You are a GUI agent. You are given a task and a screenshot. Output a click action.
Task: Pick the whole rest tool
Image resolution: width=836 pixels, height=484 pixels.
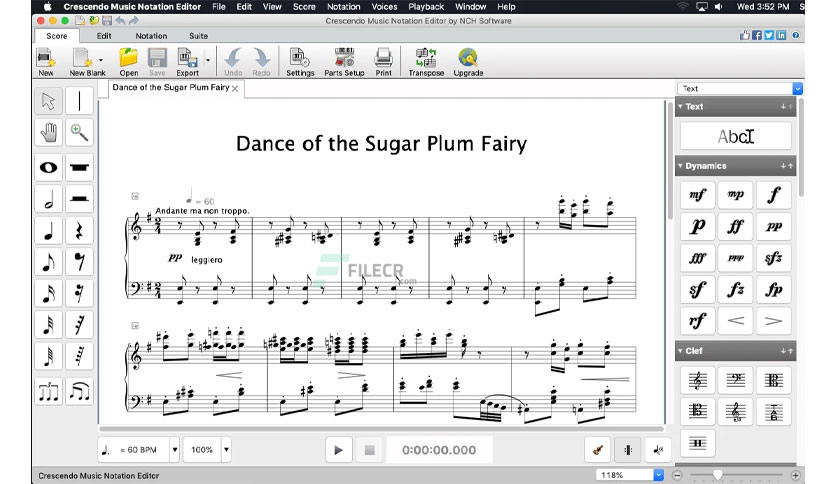click(79, 167)
